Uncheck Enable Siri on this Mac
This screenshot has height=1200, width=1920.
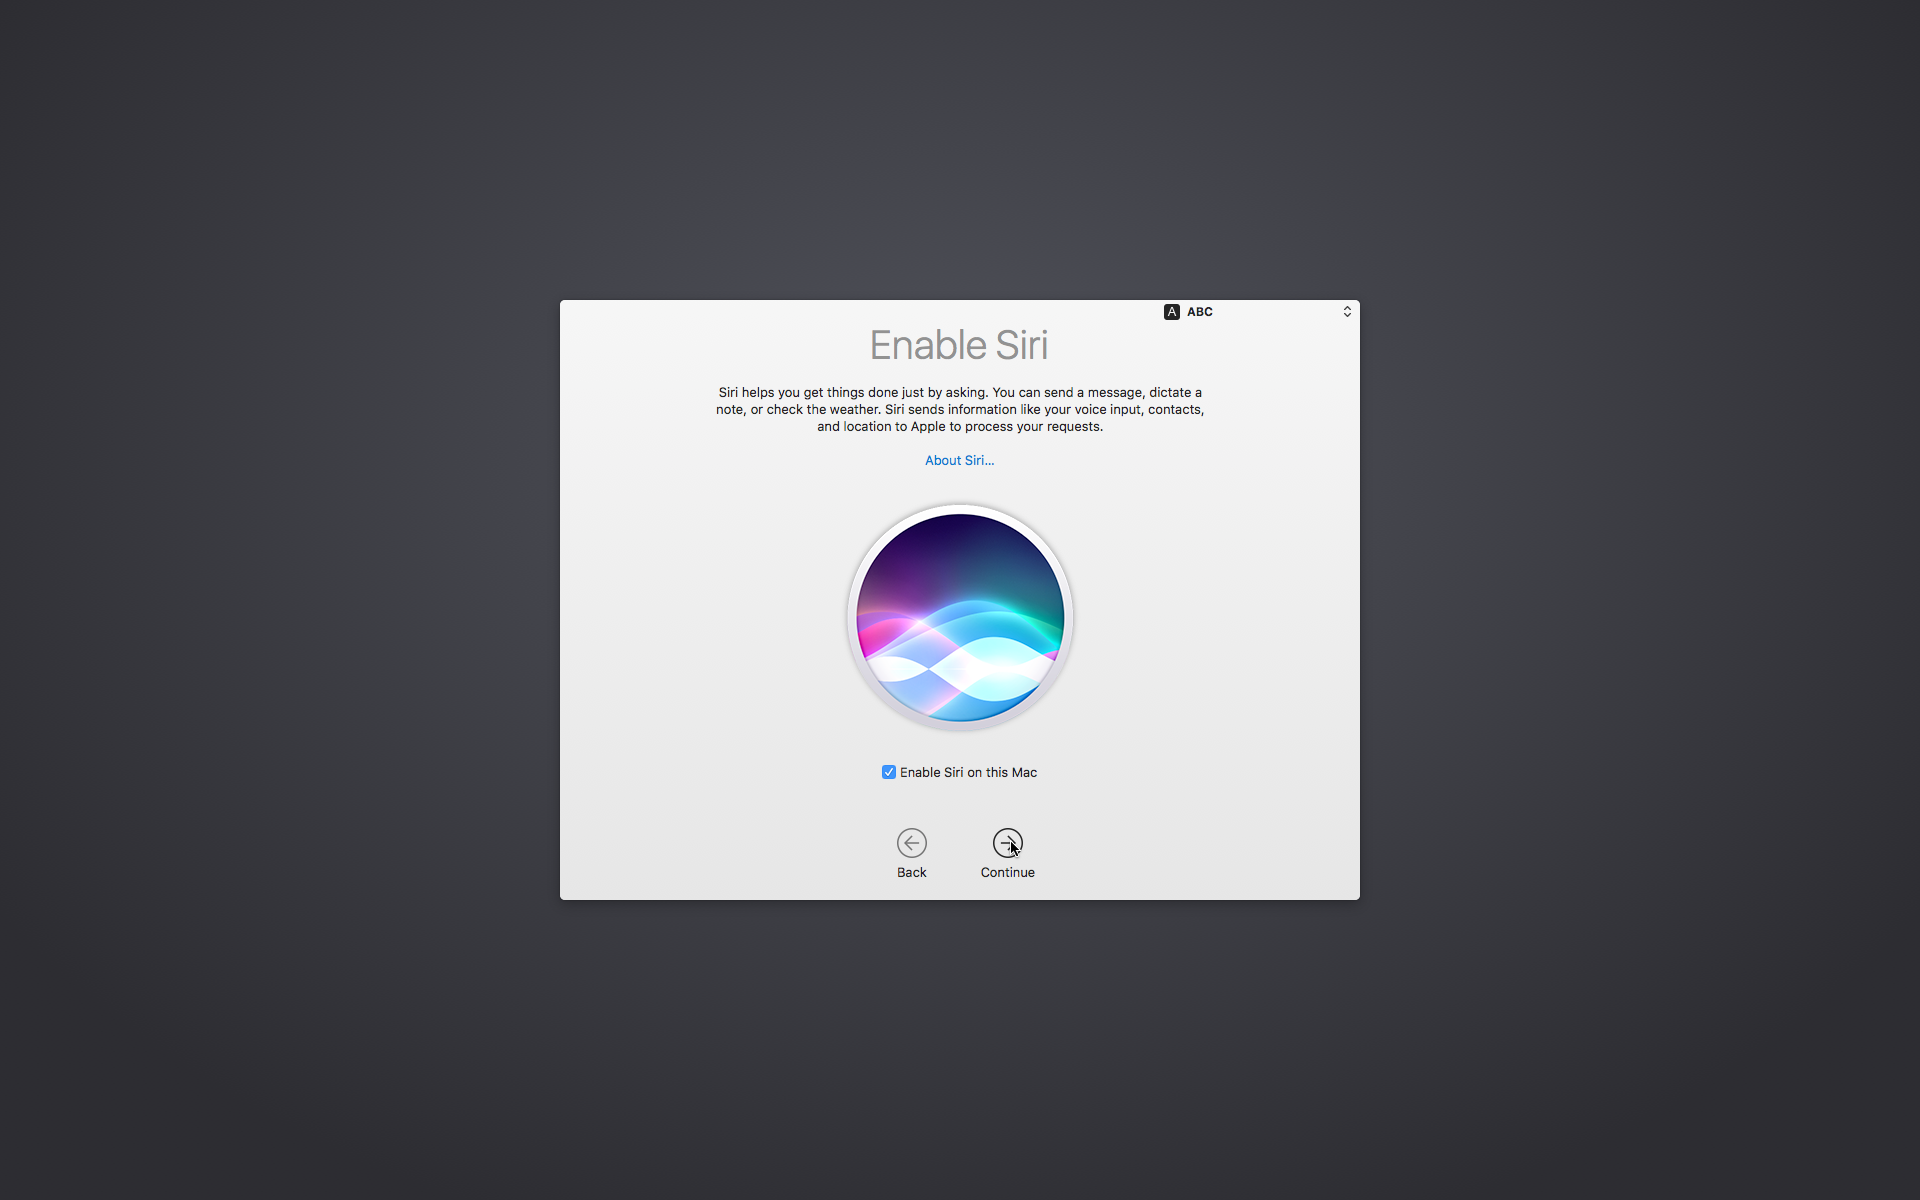pos(888,772)
